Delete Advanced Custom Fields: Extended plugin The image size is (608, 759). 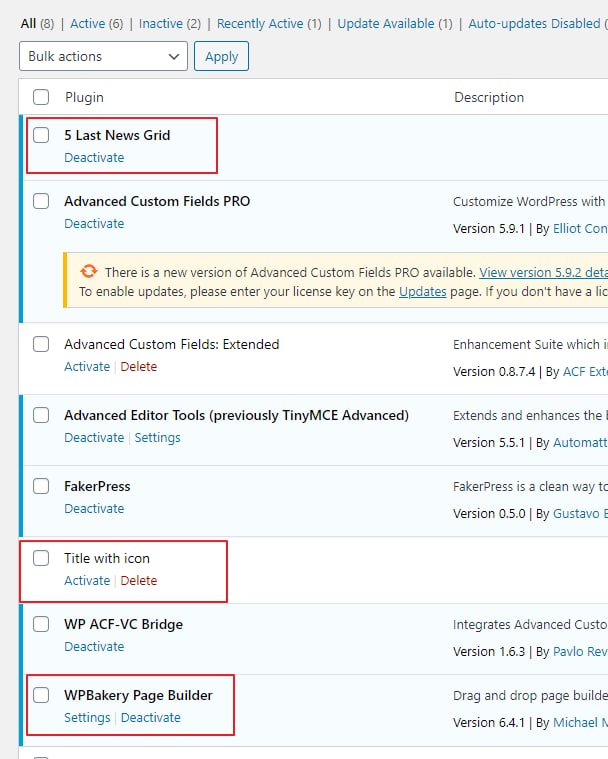(139, 366)
